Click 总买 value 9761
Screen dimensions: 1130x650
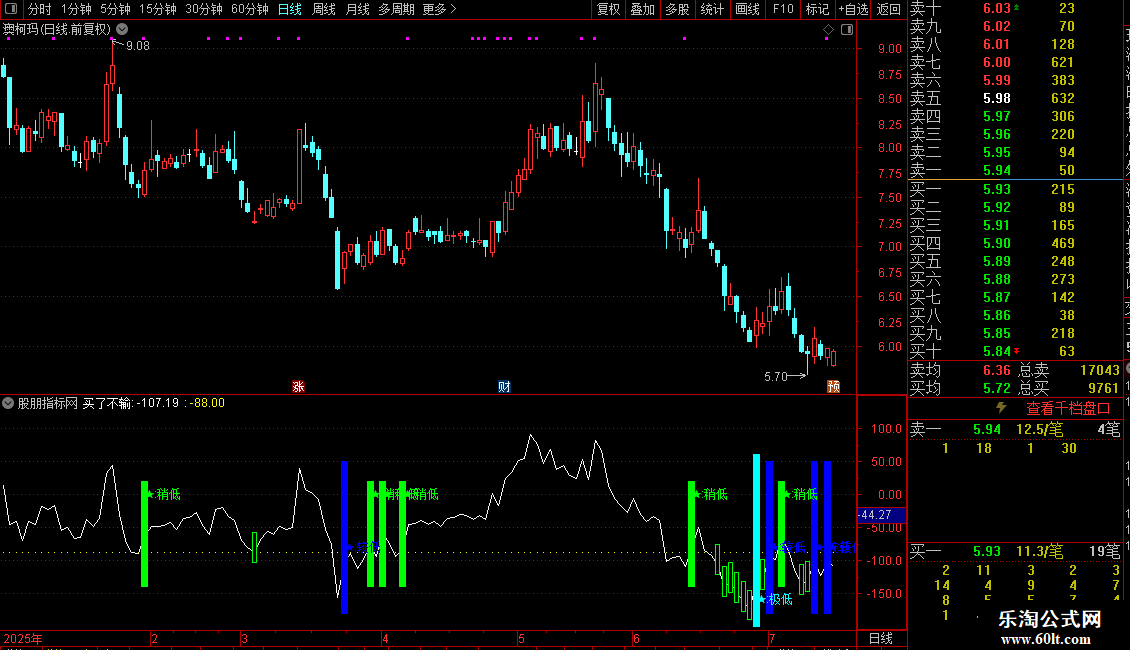[x=1103, y=388]
